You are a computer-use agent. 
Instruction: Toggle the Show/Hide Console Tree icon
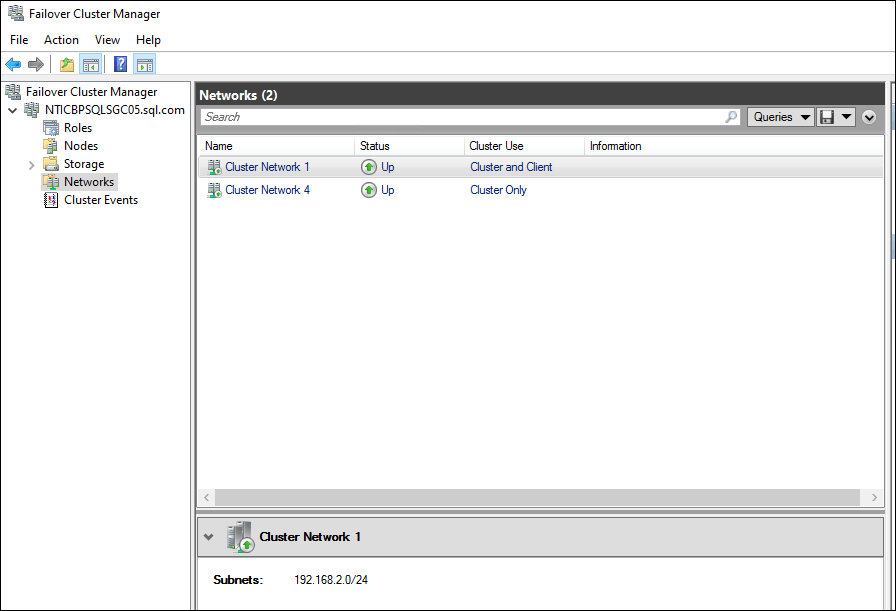tap(91, 65)
